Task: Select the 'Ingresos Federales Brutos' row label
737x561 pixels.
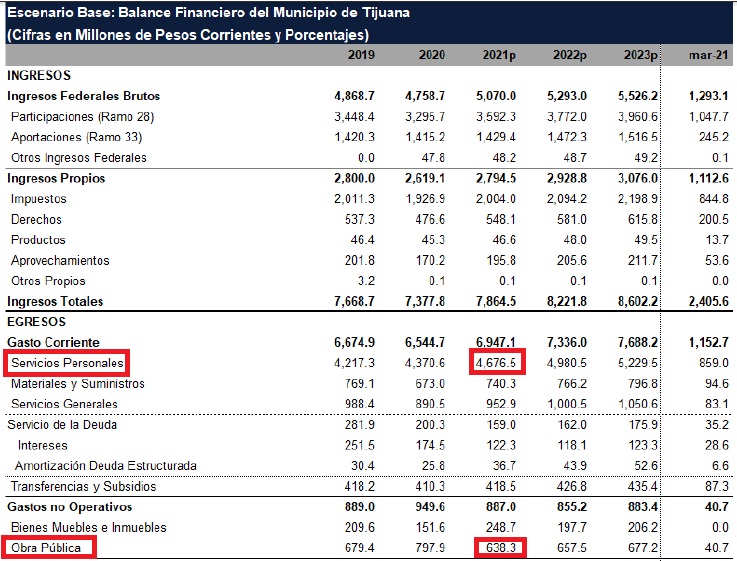Action: click(x=83, y=96)
